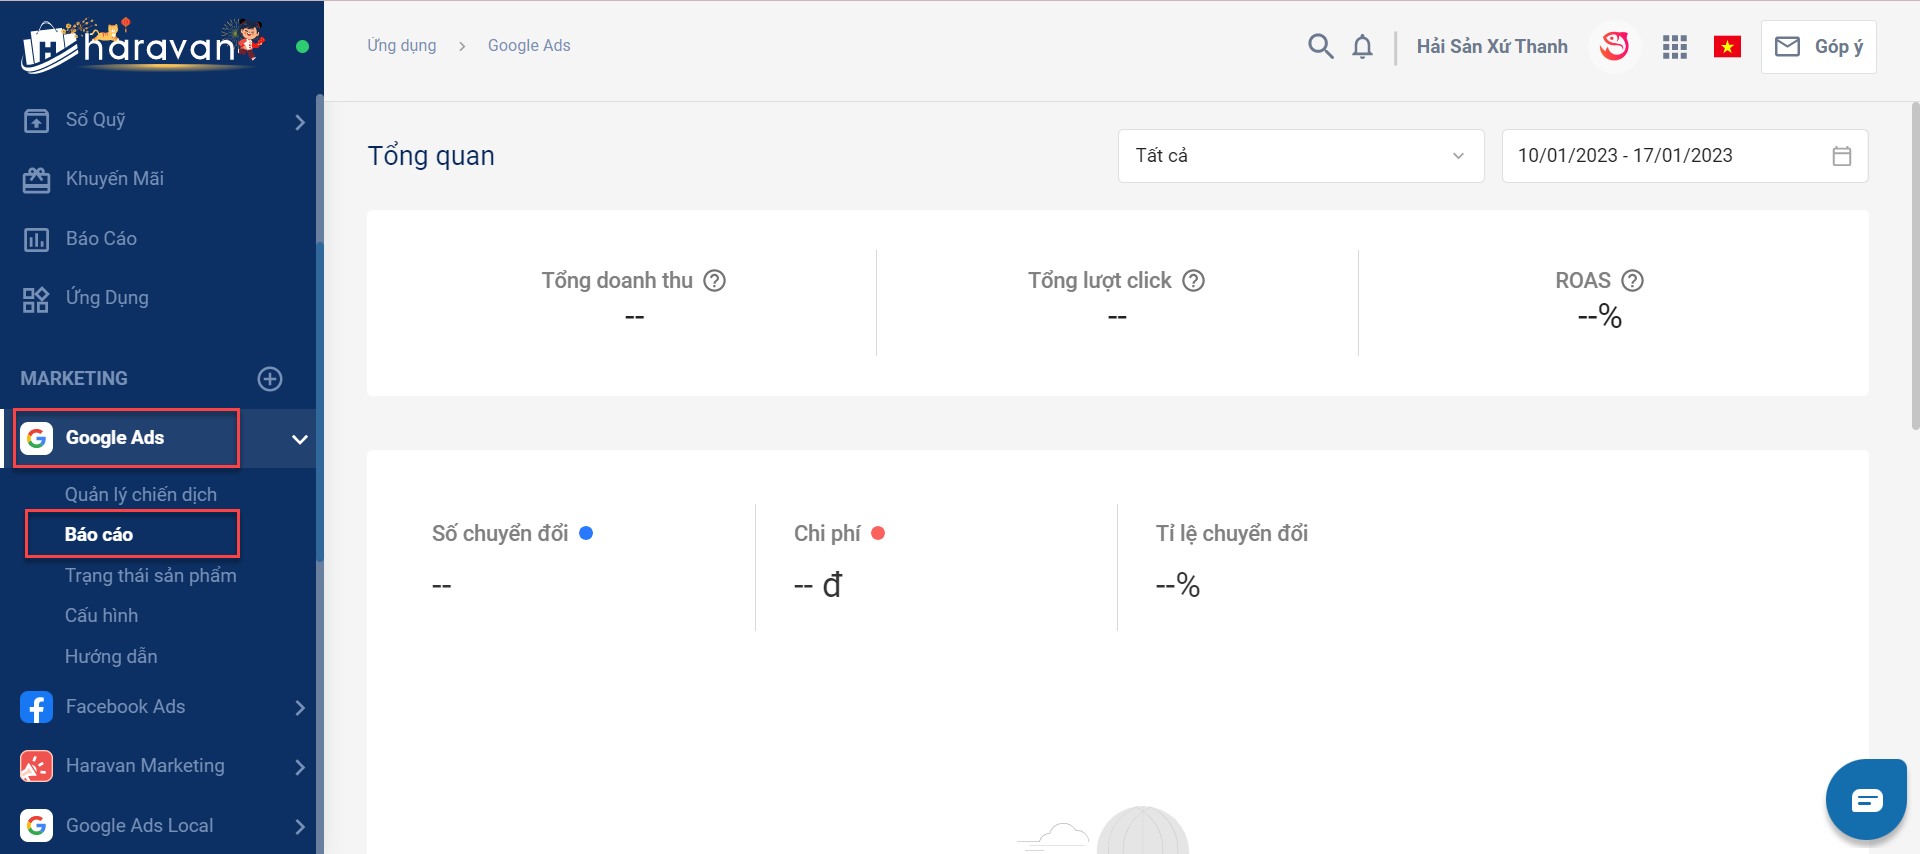Image resolution: width=1920 pixels, height=854 pixels.
Task: Select Trạng thái sản phẩm menu item
Action: pyautogui.click(x=150, y=576)
